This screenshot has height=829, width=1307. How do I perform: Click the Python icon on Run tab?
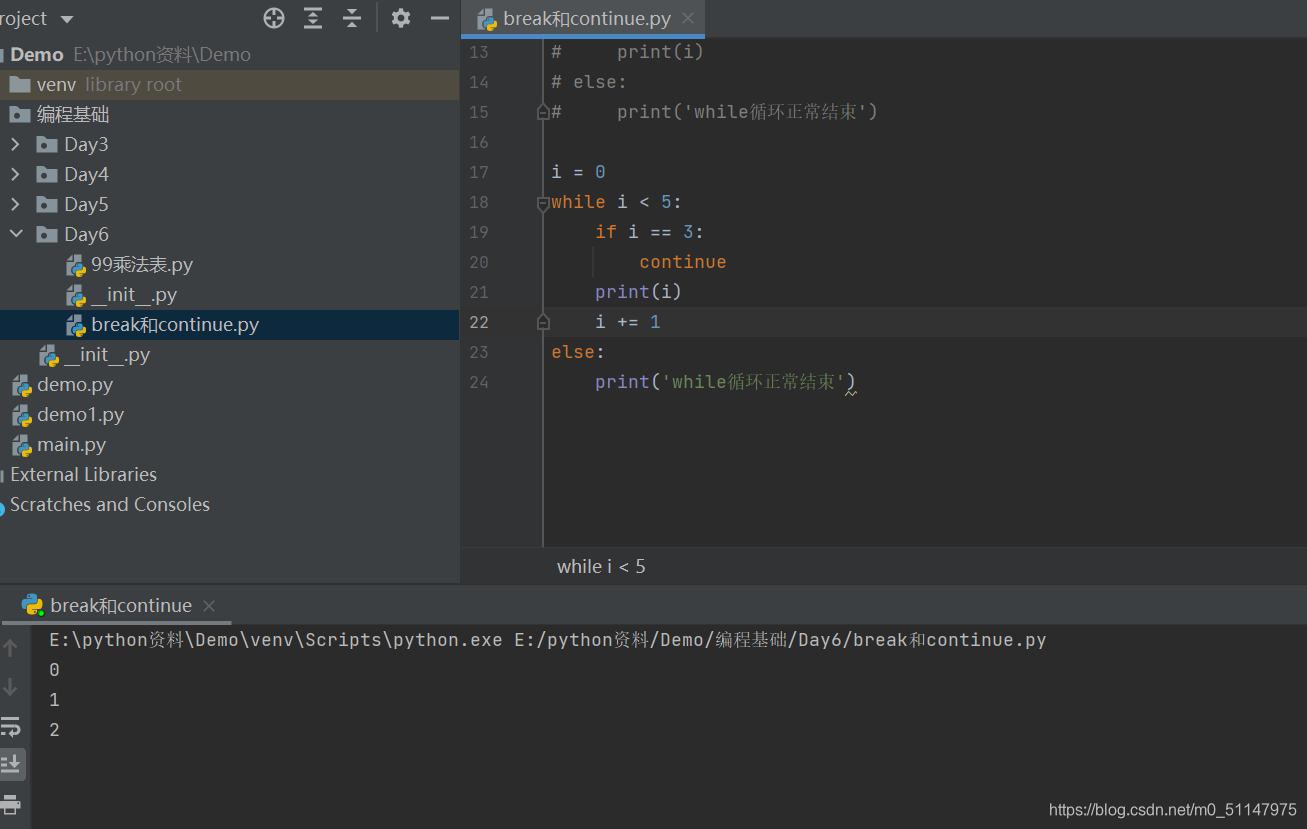[x=33, y=605]
